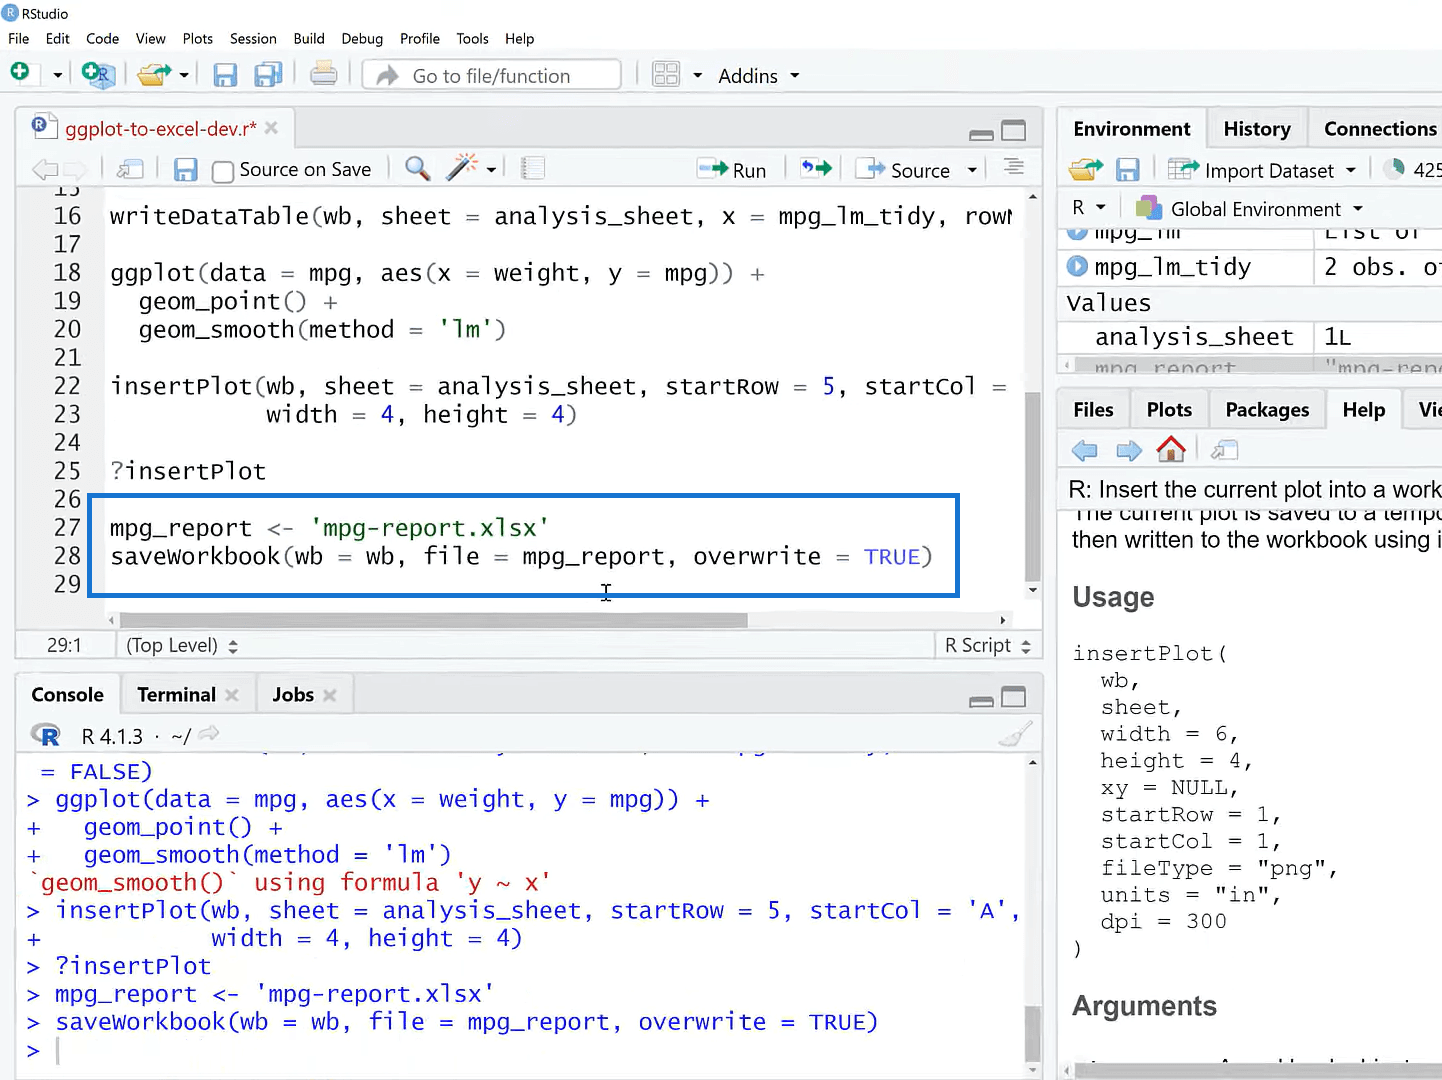Image resolution: width=1442 pixels, height=1080 pixels.
Task: Click the Find/Replace magnifier icon in the editor
Action: [418, 169]
